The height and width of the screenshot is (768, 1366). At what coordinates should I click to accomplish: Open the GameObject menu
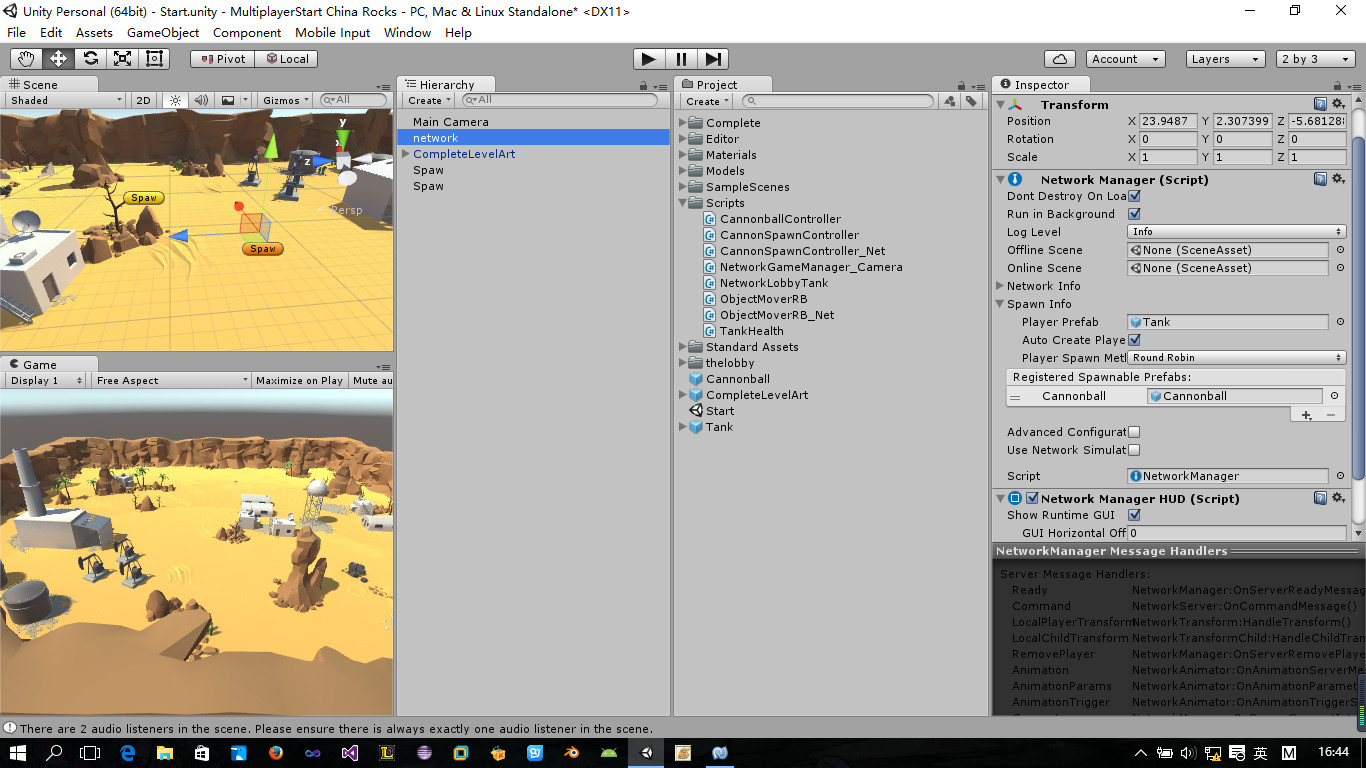point(163,32)
